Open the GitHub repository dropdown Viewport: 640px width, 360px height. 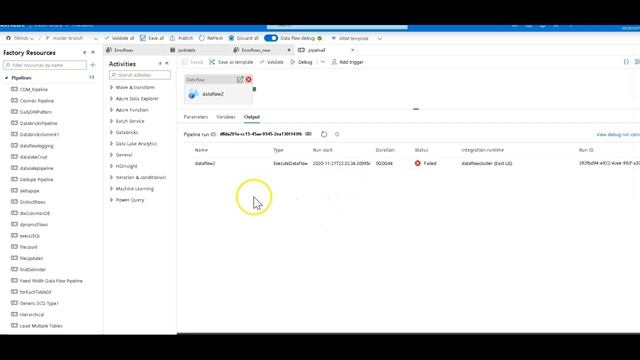click(x=20, y=38)
